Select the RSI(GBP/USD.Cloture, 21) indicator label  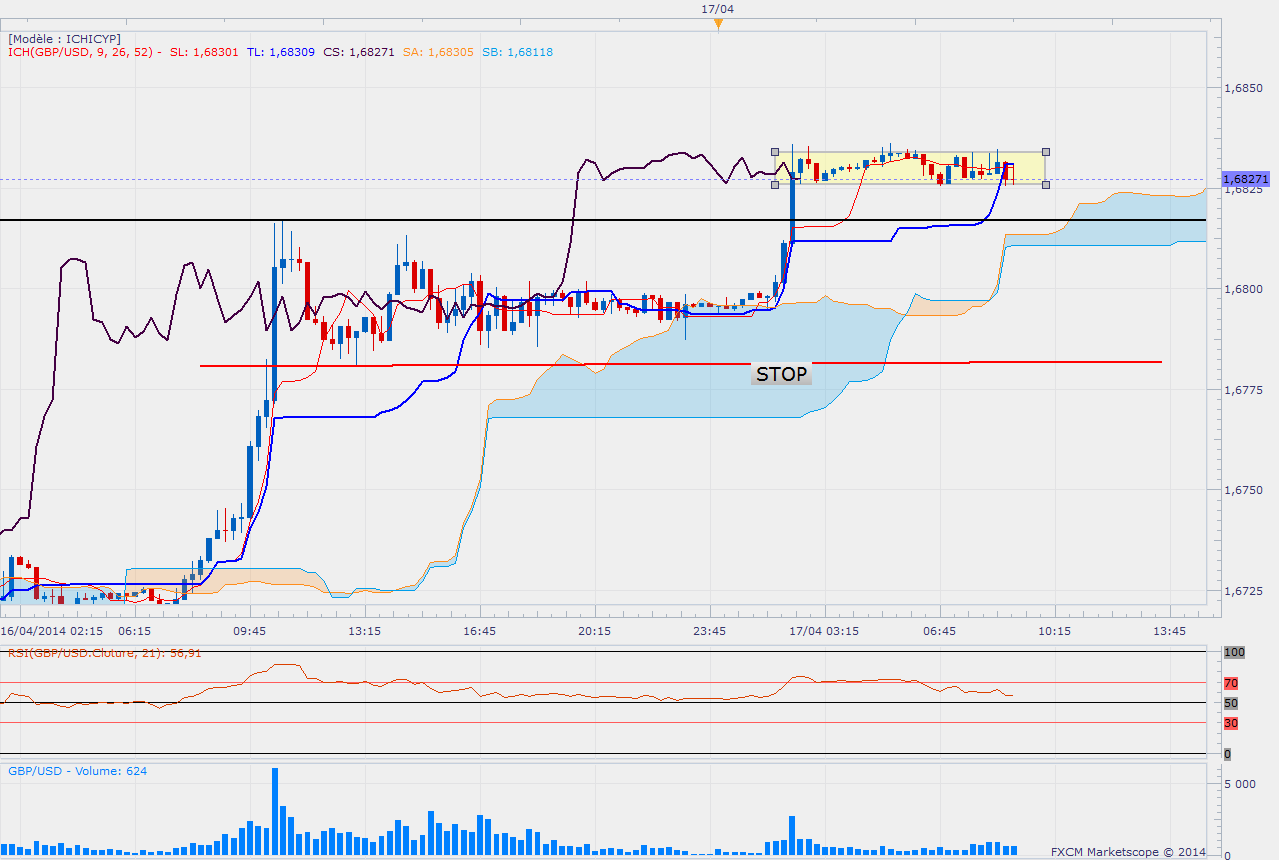pyautogui.click(x=105, y=653)
